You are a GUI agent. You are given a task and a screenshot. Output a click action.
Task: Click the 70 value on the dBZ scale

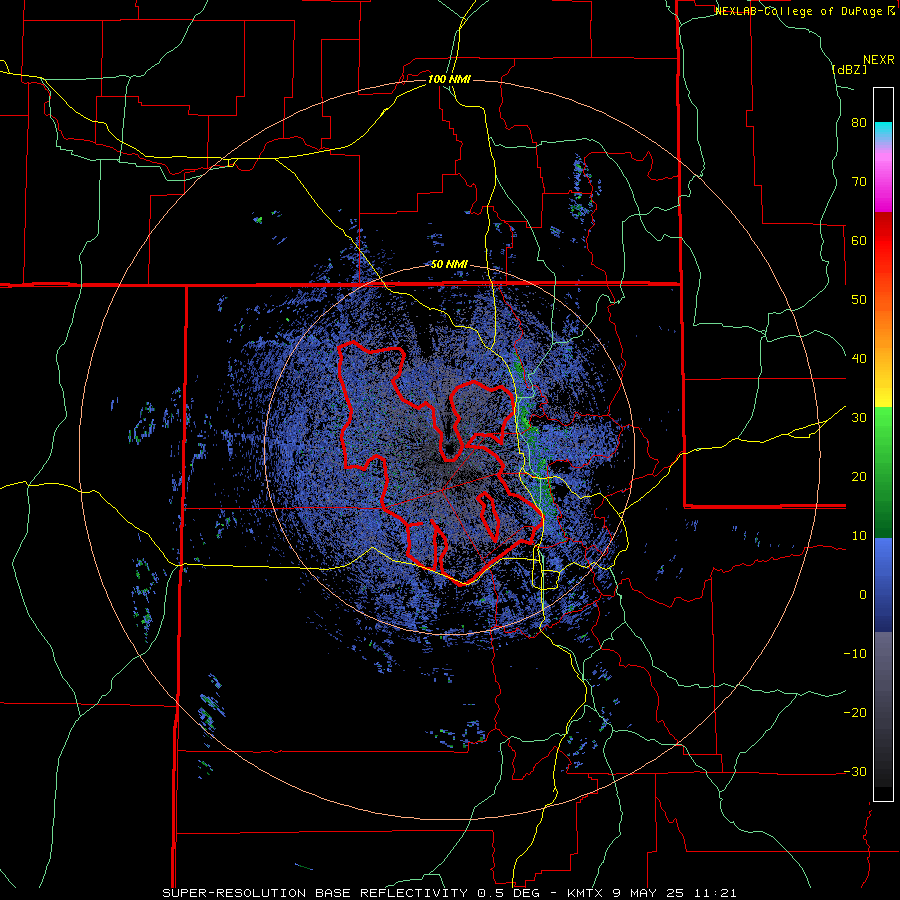[859, 181]
